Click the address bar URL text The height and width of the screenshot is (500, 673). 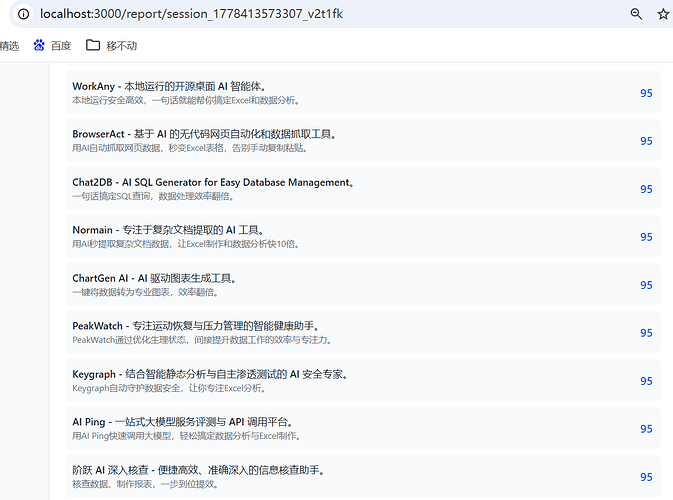(191, 14)
